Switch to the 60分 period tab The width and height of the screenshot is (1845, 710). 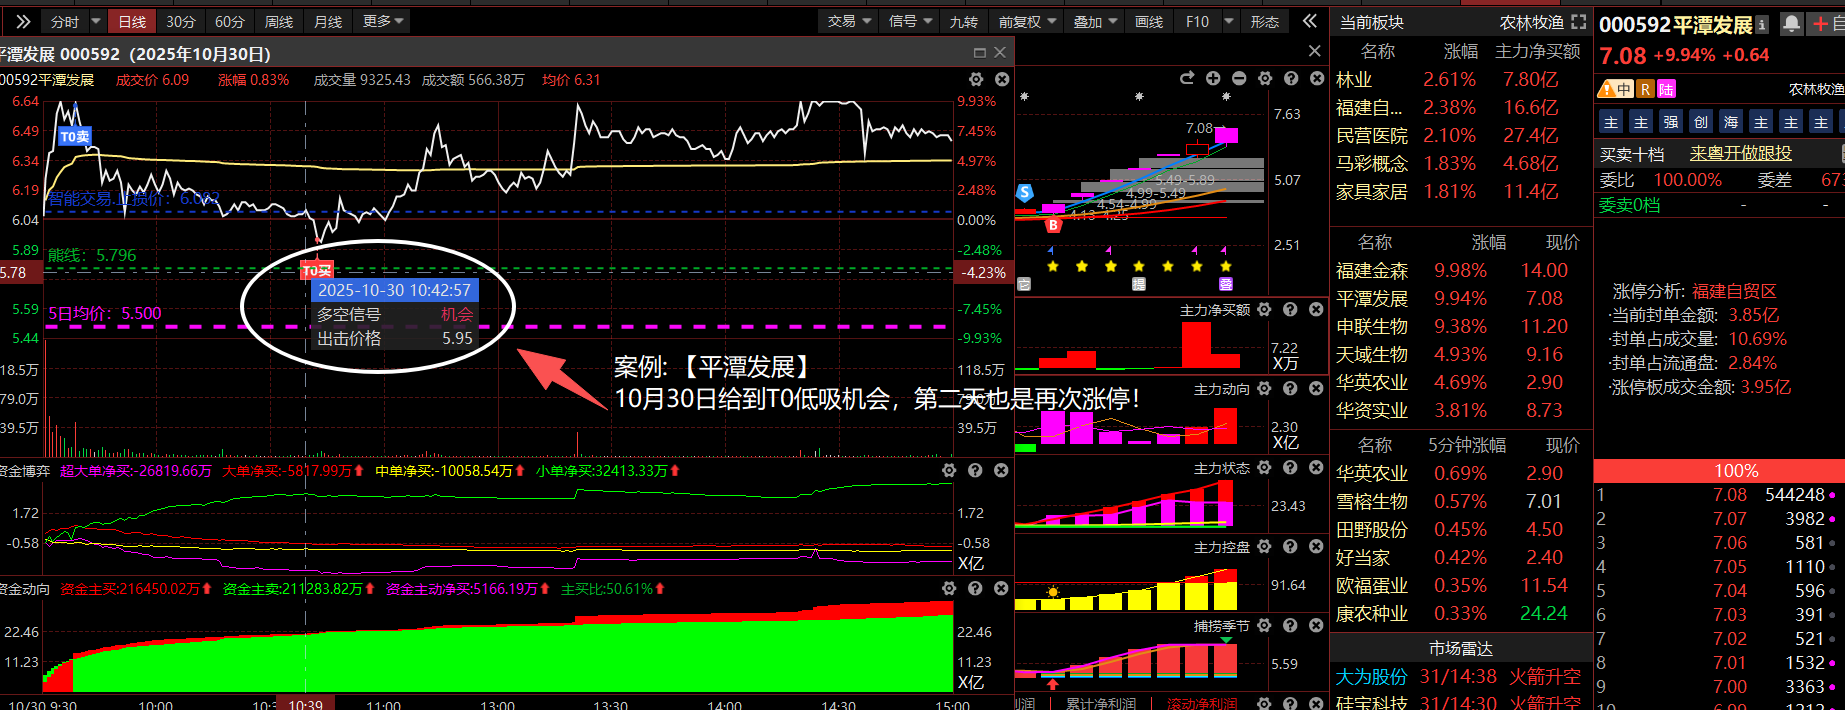click(229, 22)
